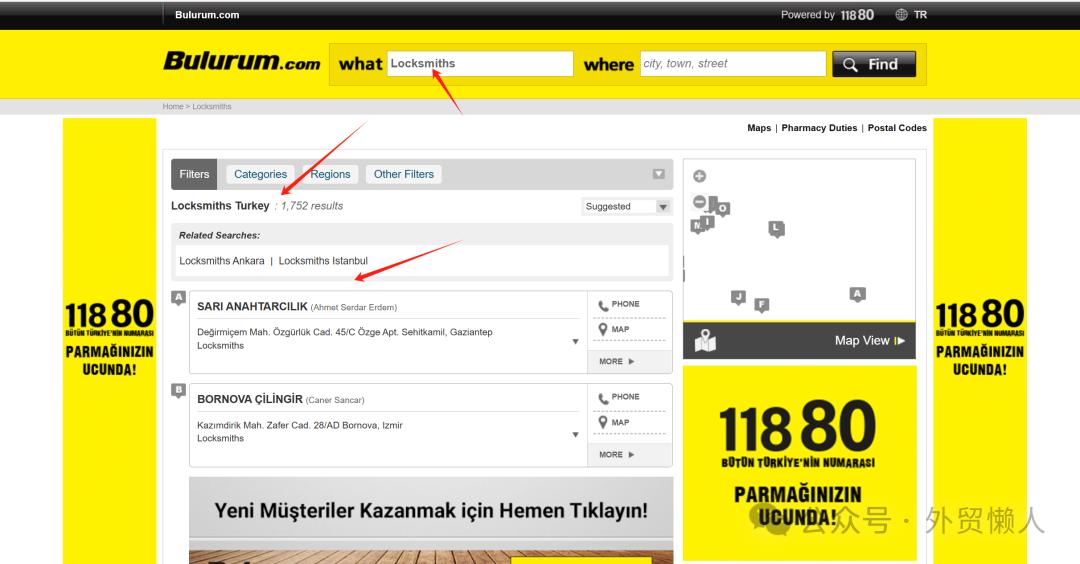Screen dimensions: 1080x564
Task: Click the globe language icon
Action: coord(901,14)
